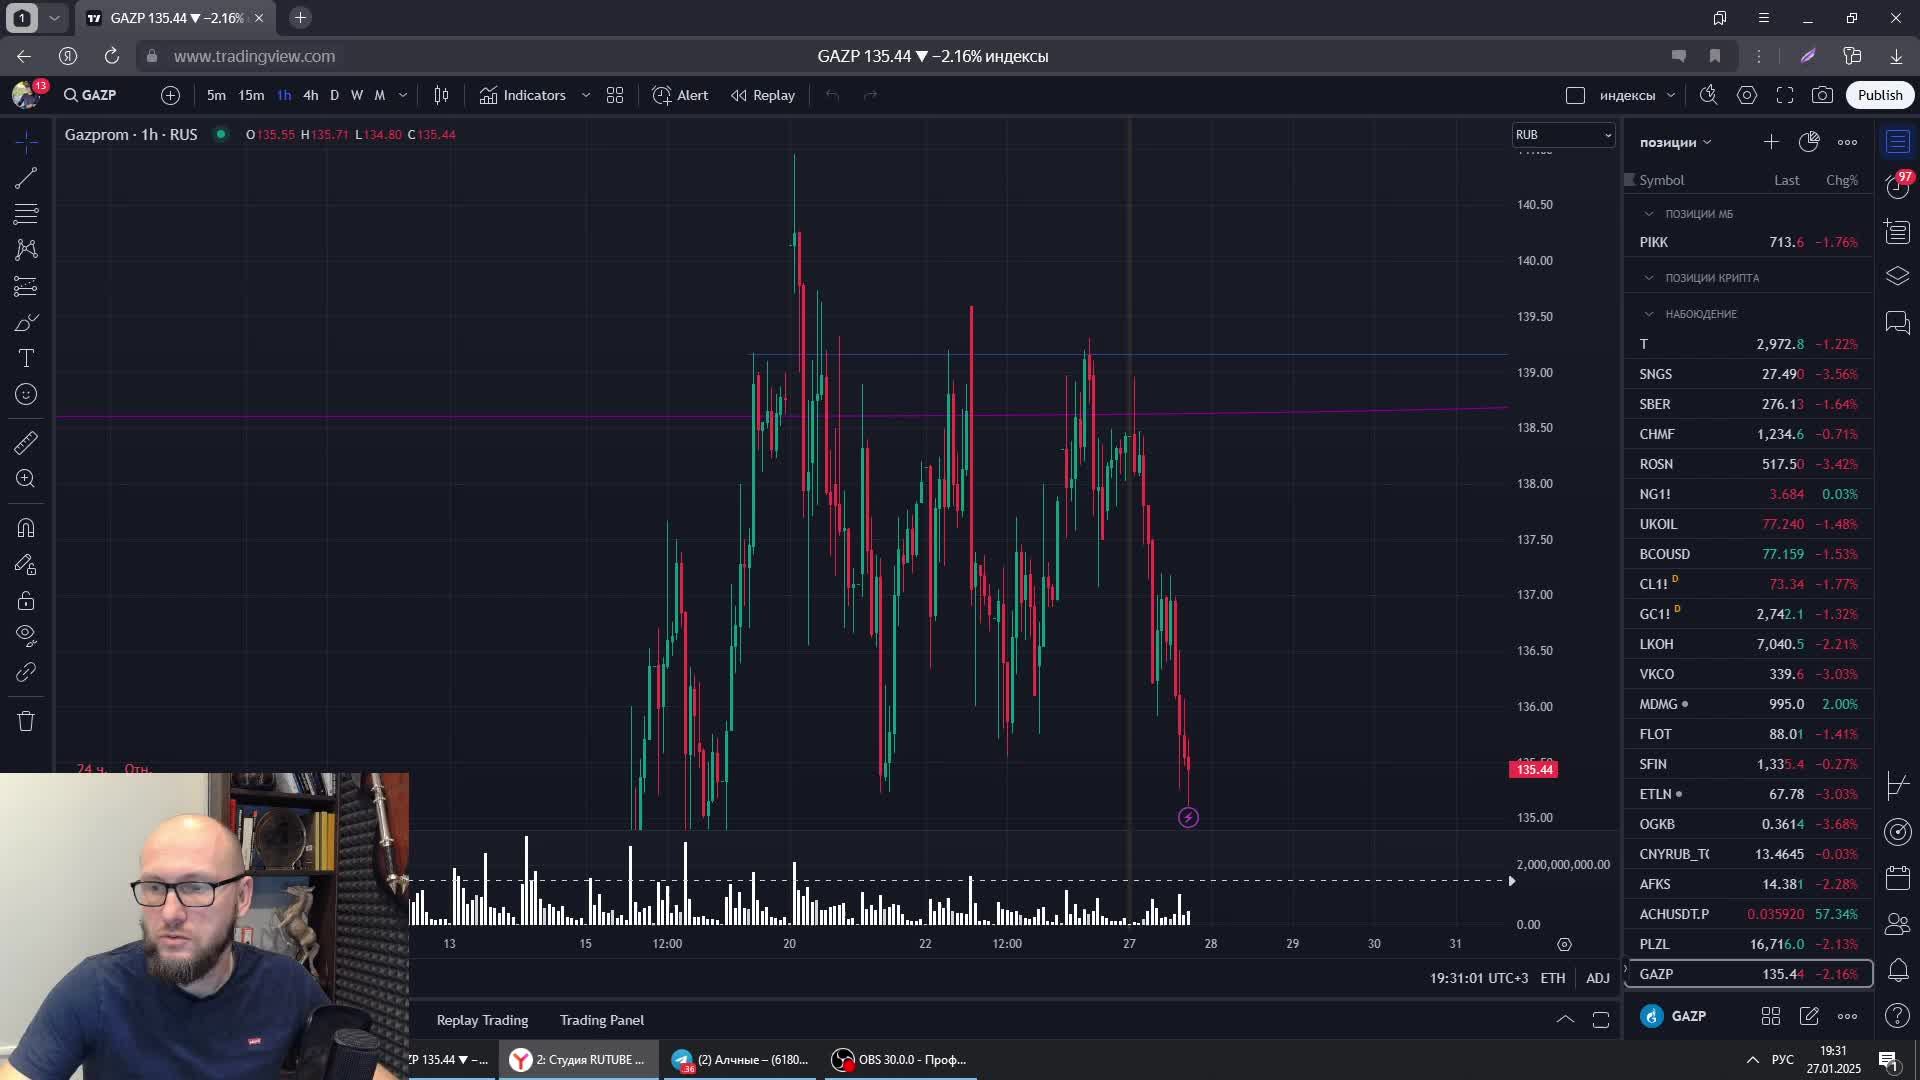The image size is (1920, 1080).
Task: Collapse the НАБЛЮДЕНИЕ watchlist section
Action: 1649,314
